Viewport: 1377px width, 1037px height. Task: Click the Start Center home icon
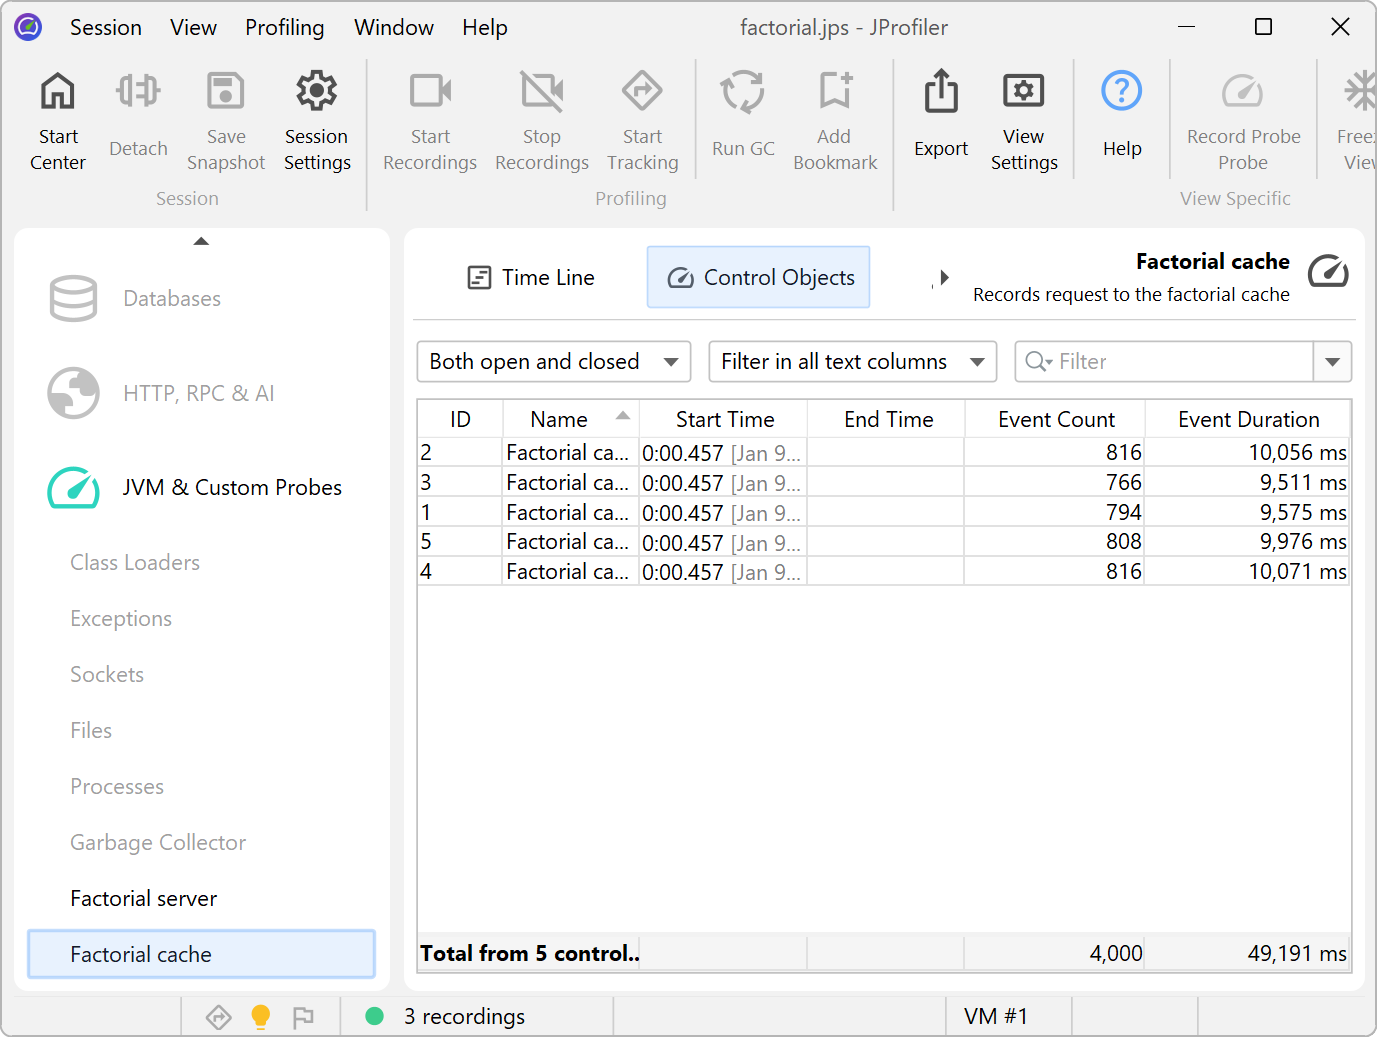tap(58, 93)
